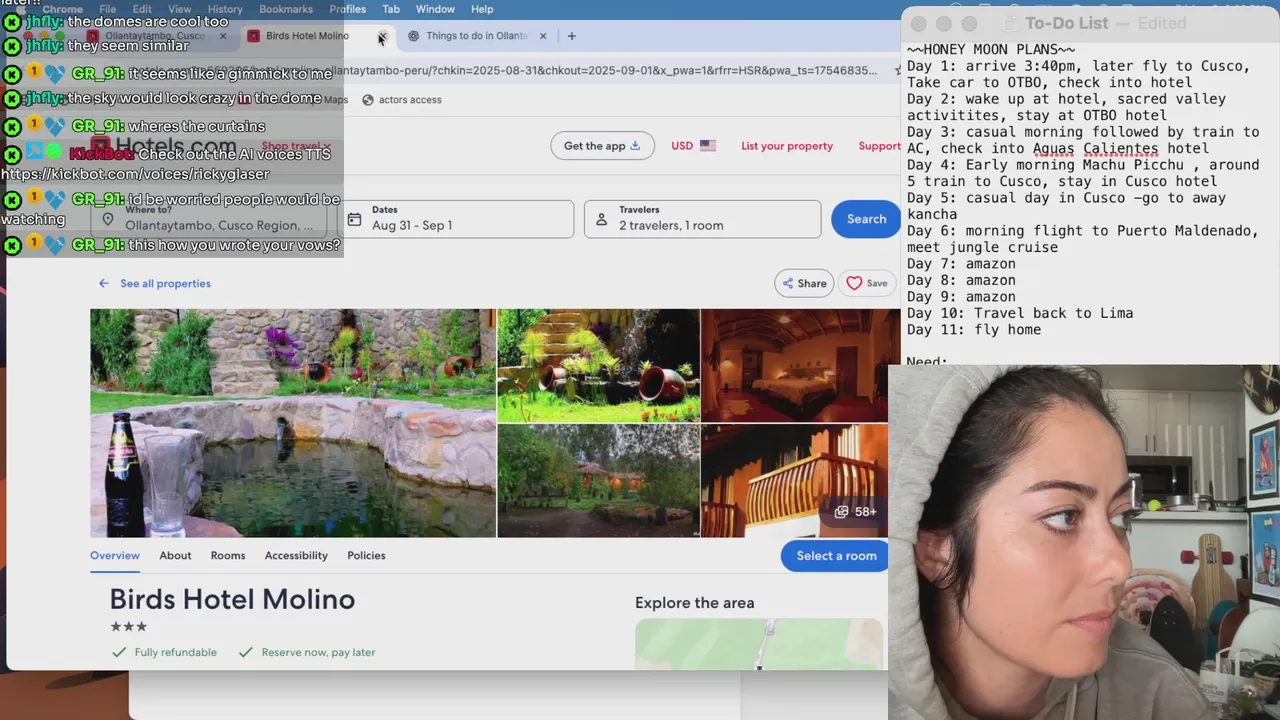Click the Select a room button
This screenshot has height=720, width=1280.
click(x=835, y=556)
